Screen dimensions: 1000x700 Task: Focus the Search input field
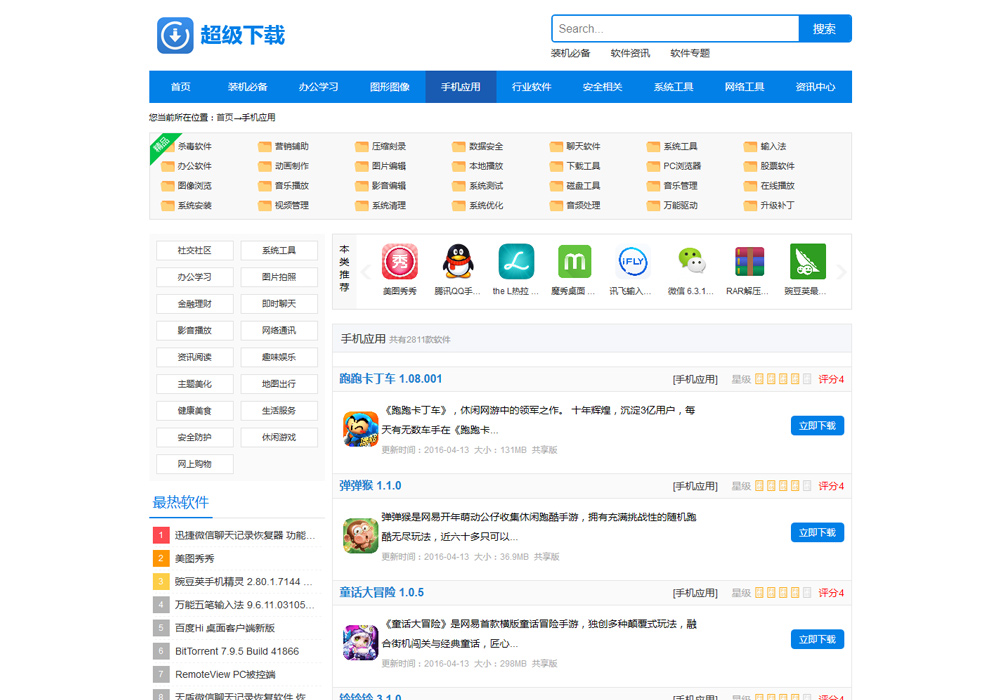pyautogui.click(x=675, y=29)
